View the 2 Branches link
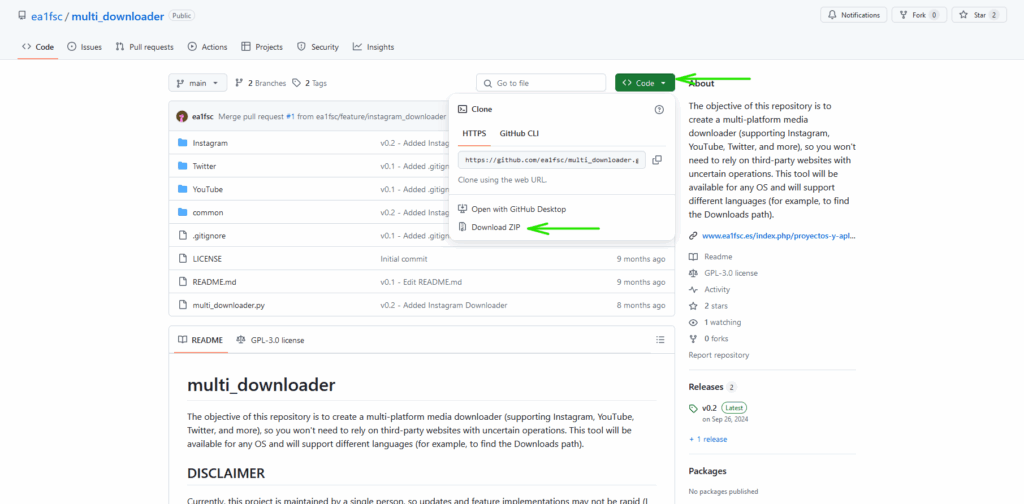The image size is (1024, 504). (x=261, y=83)
